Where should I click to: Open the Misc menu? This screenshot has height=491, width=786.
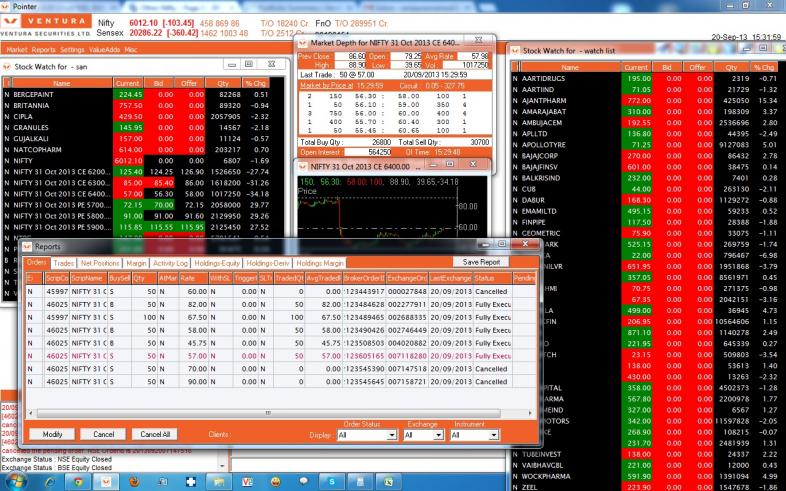coord(131,50)
